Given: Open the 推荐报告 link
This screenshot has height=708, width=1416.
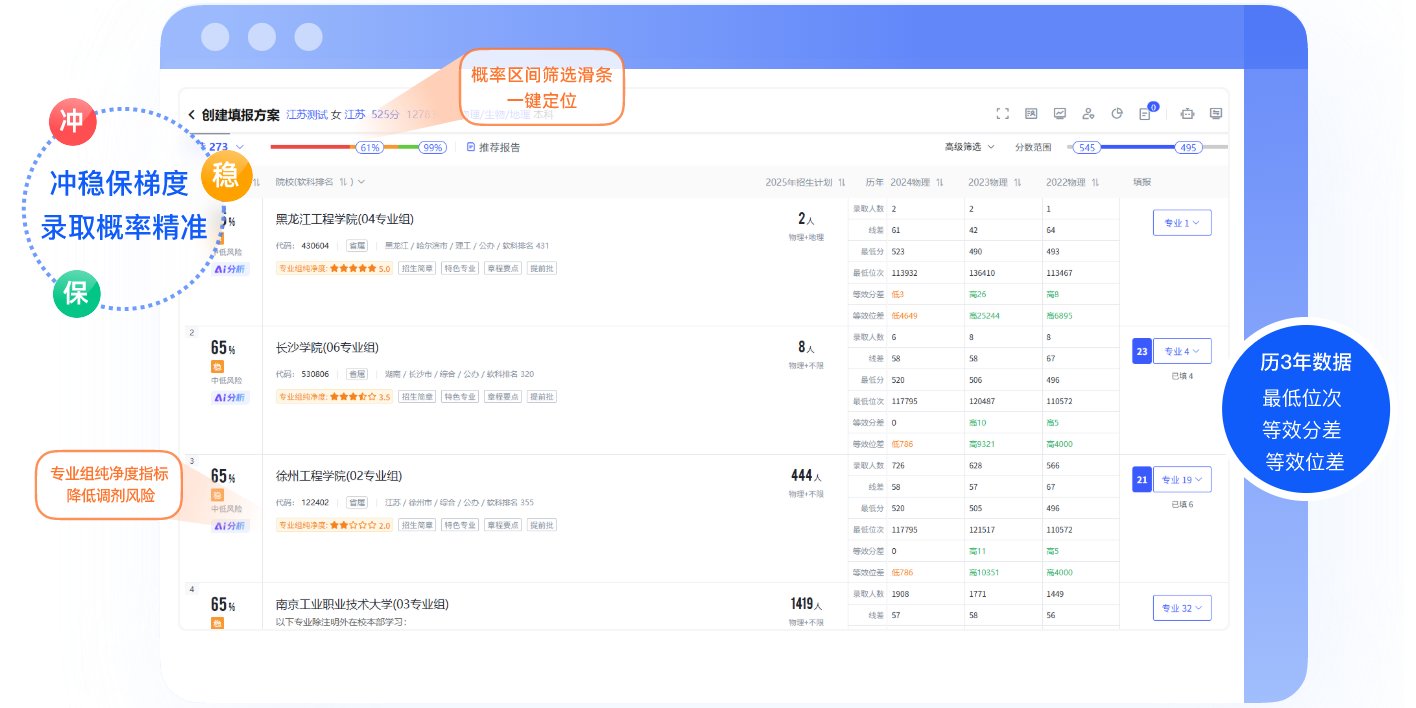Looking at the screenshot, I should tap(494, 147).
